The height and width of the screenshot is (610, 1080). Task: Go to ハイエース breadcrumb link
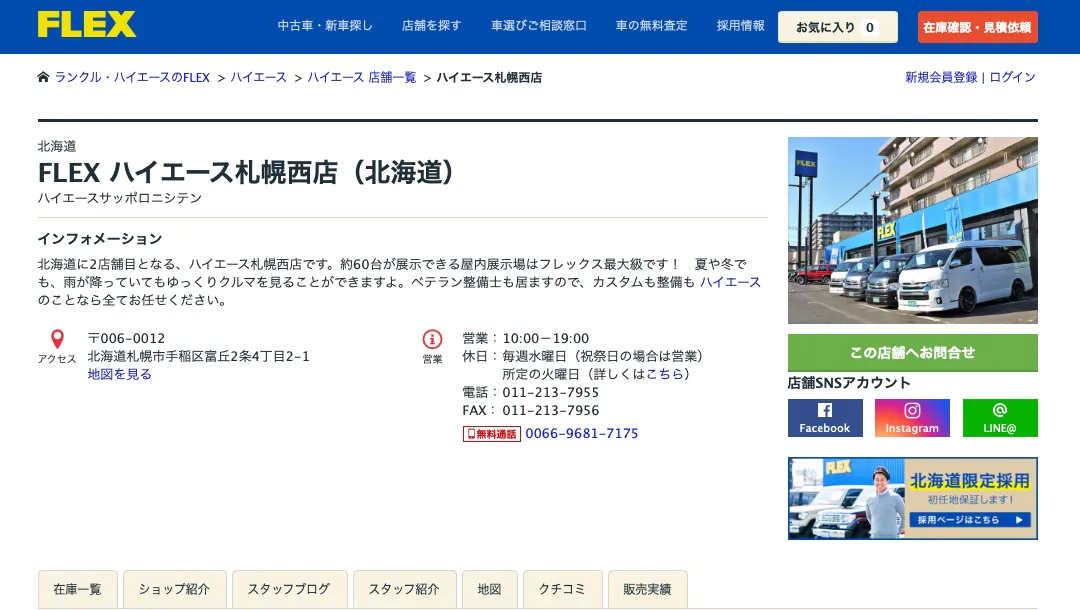pyautogui.click(x=258, y=77)
